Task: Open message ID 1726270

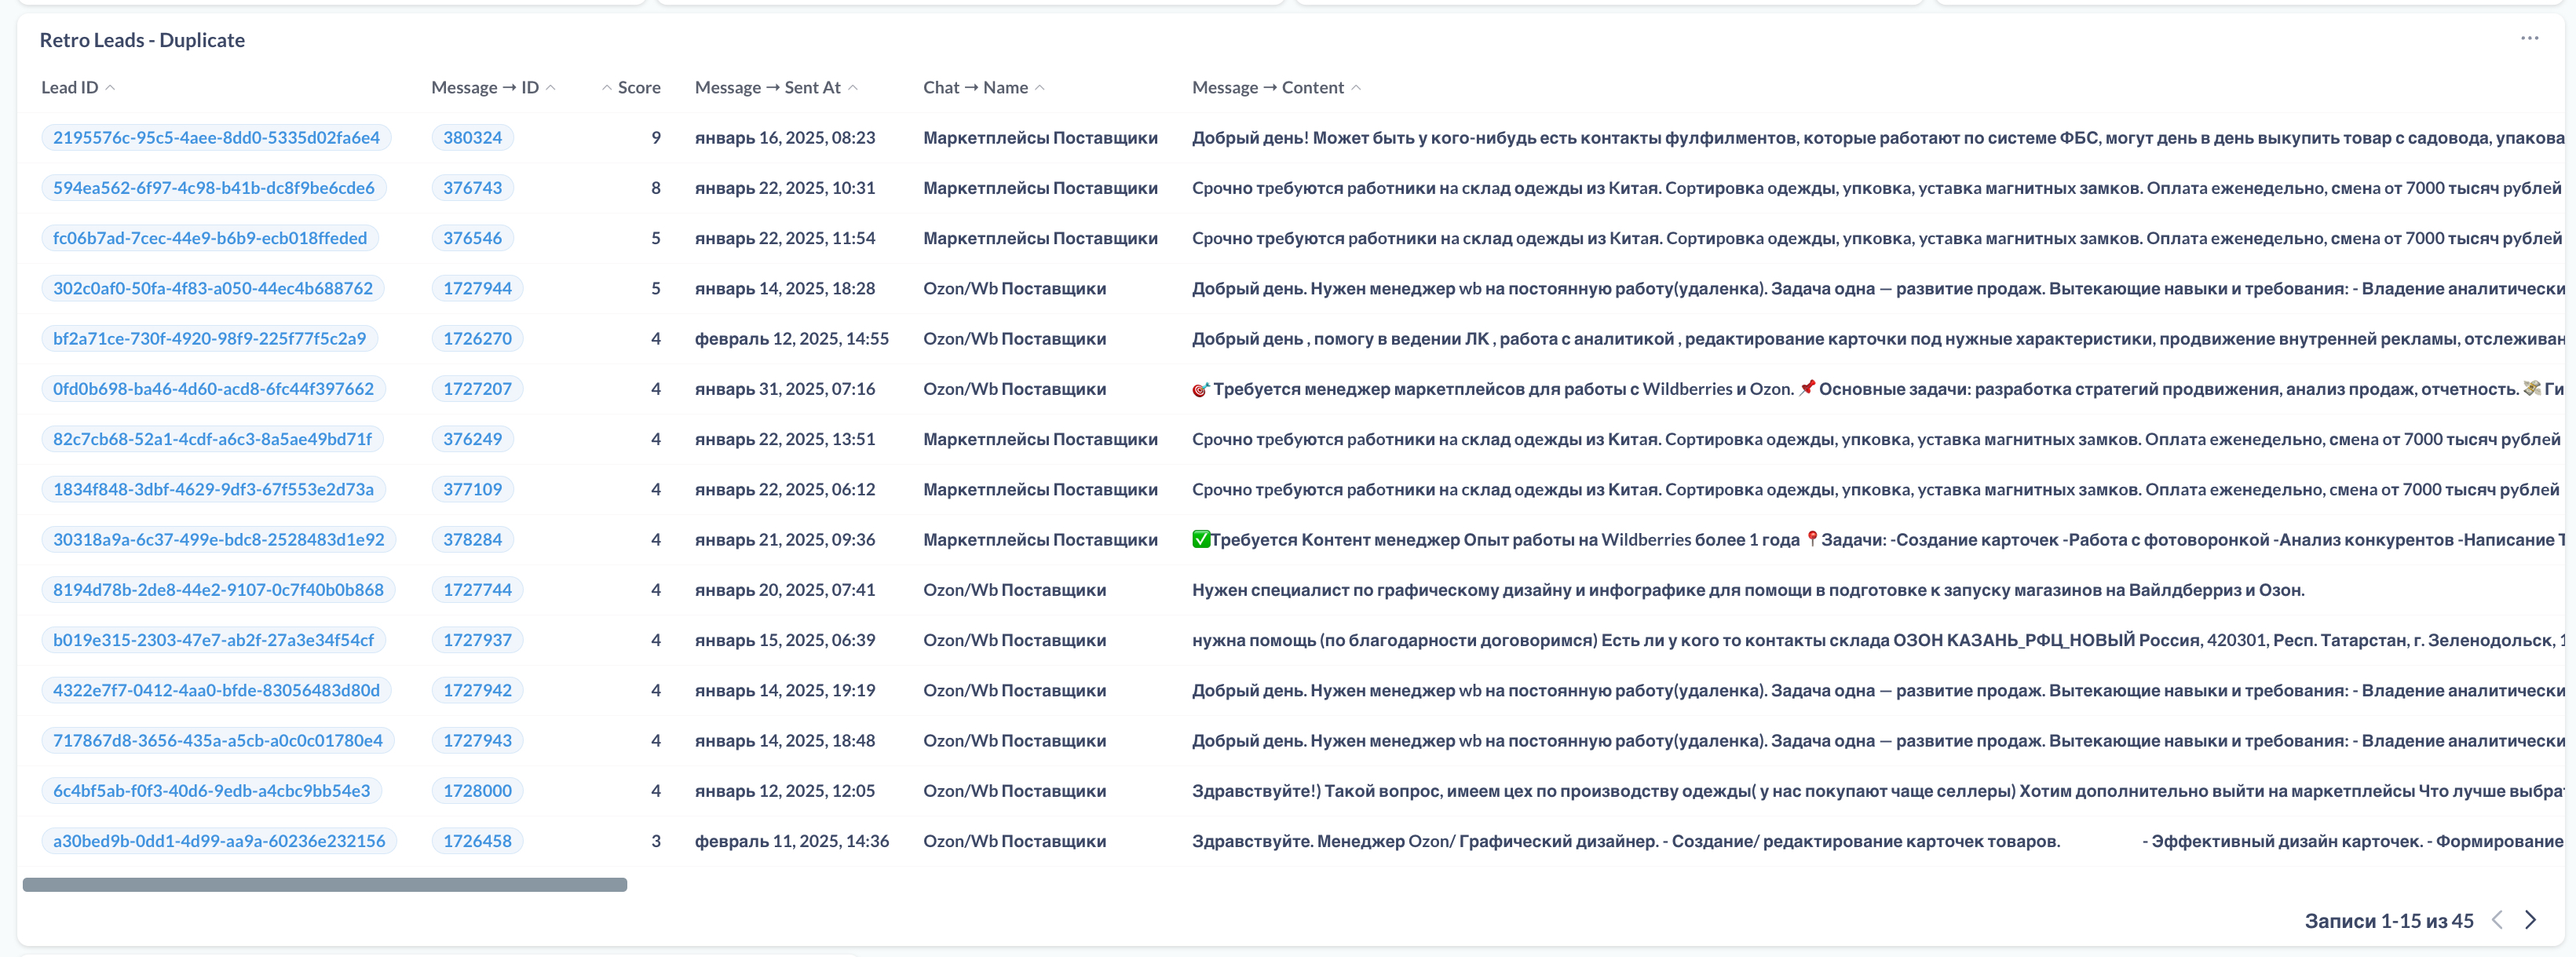Action: pyautogui.click(x=477, y=338)
